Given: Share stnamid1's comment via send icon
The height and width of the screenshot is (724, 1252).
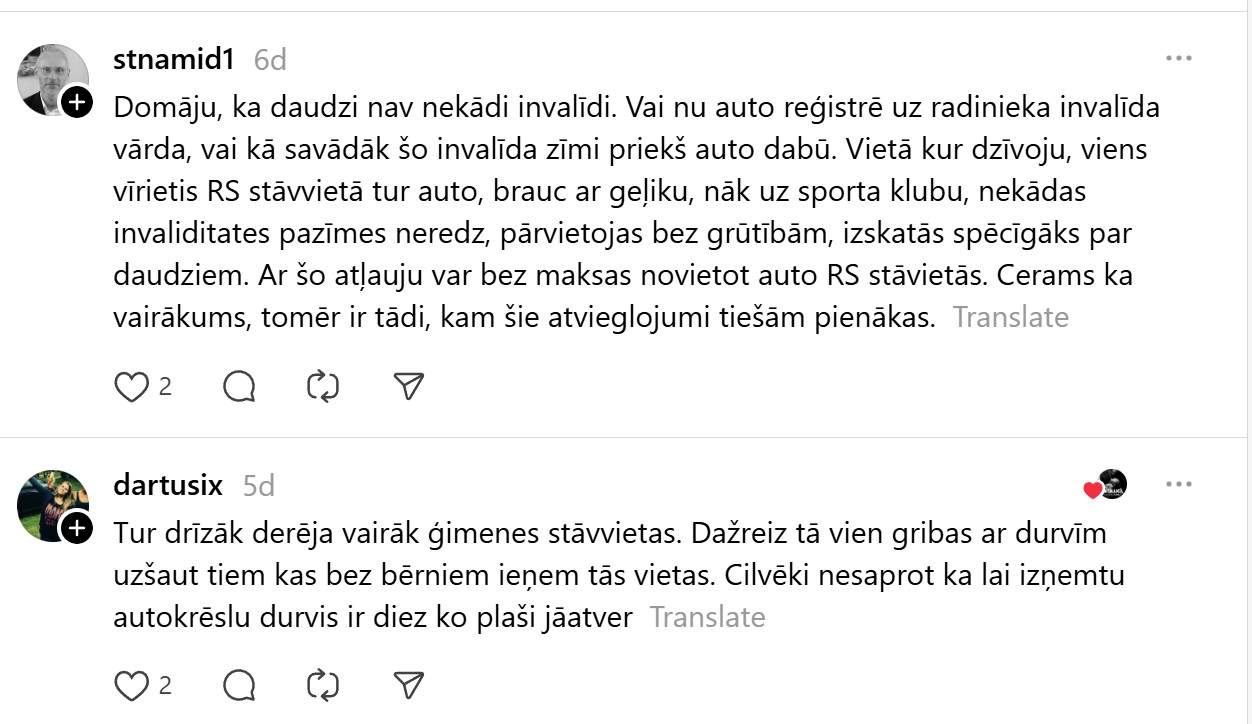Looking at the screenshot, I should [409, 387].
